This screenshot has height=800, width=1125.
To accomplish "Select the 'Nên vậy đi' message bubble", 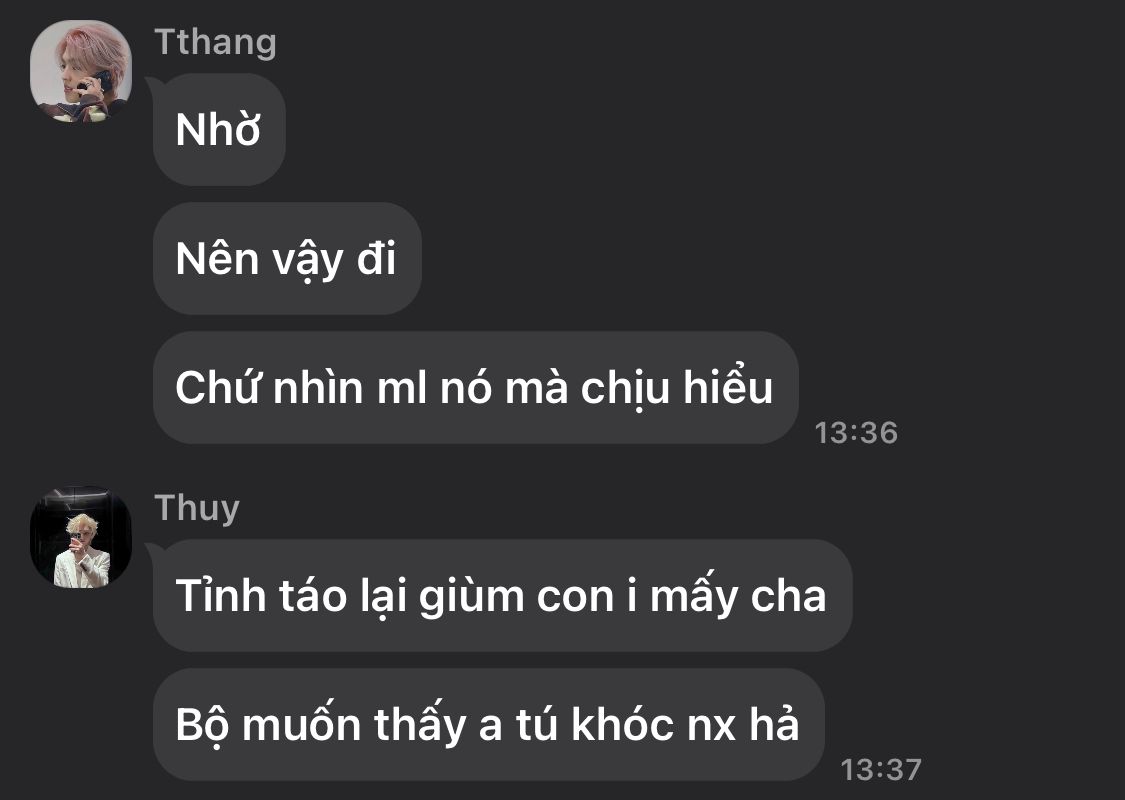I will coord(287,258).
